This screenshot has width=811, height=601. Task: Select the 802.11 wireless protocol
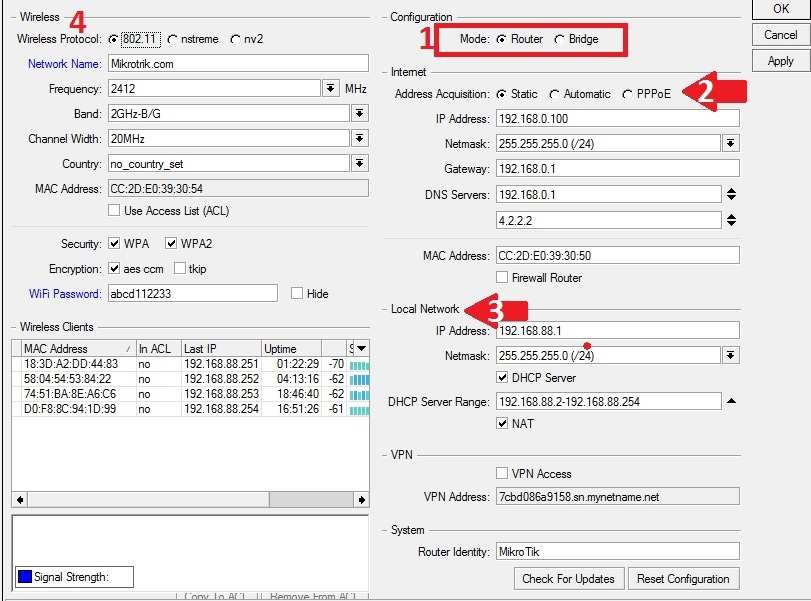click(113, 39)
